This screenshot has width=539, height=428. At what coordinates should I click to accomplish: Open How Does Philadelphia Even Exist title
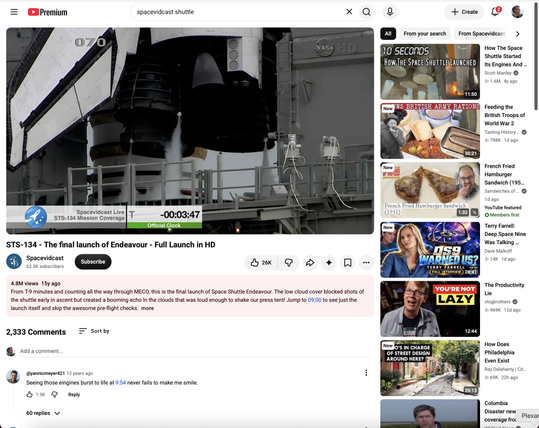499,352
